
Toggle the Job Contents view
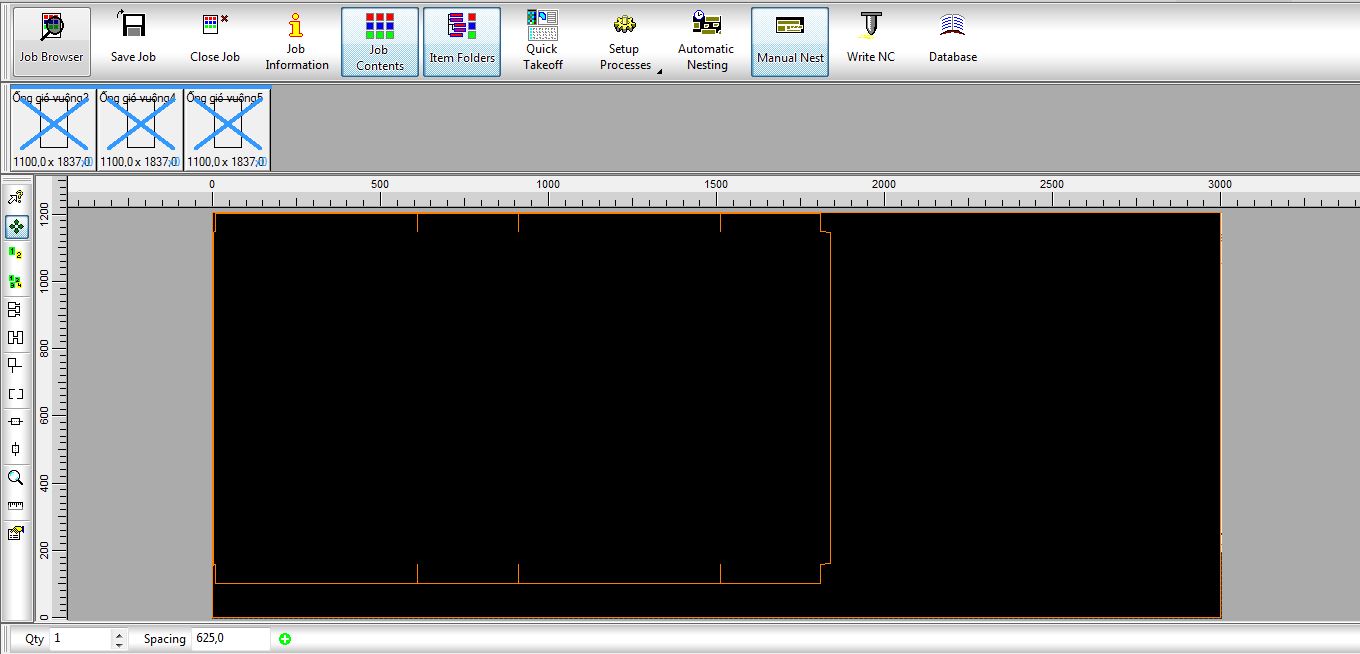(379, 41)
